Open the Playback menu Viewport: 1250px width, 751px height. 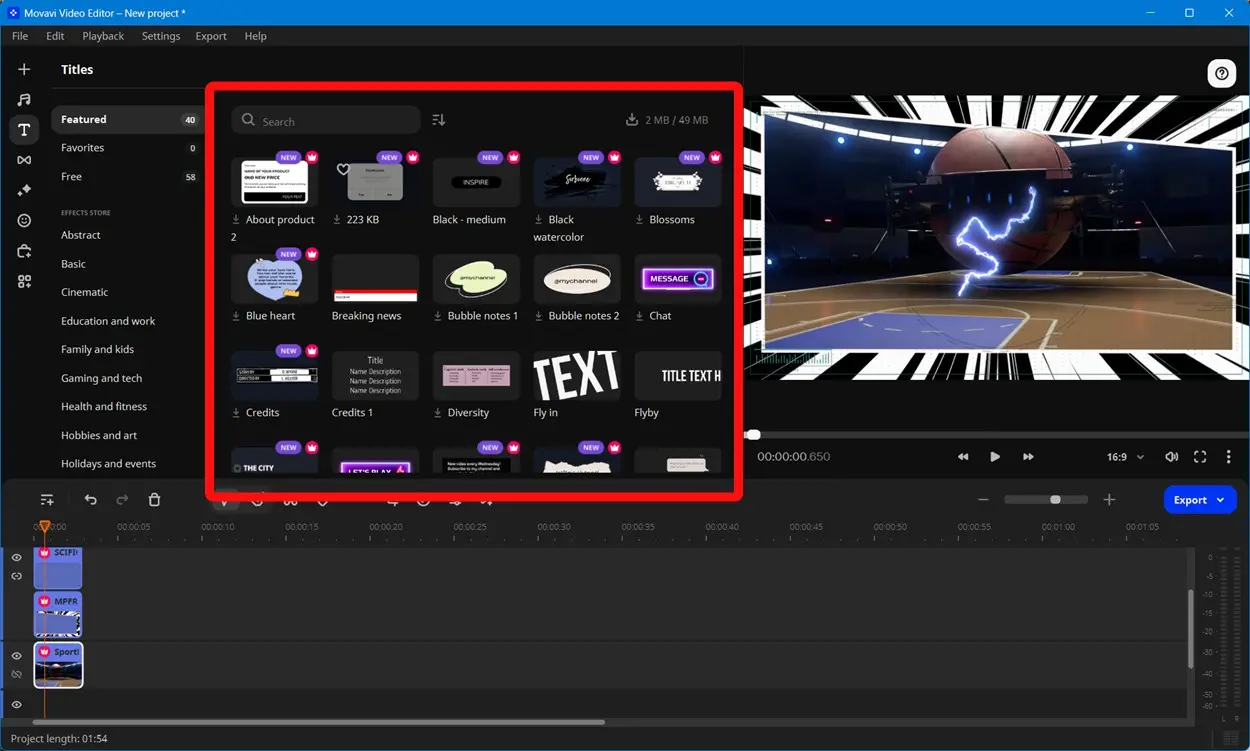(x=103, y=36)
